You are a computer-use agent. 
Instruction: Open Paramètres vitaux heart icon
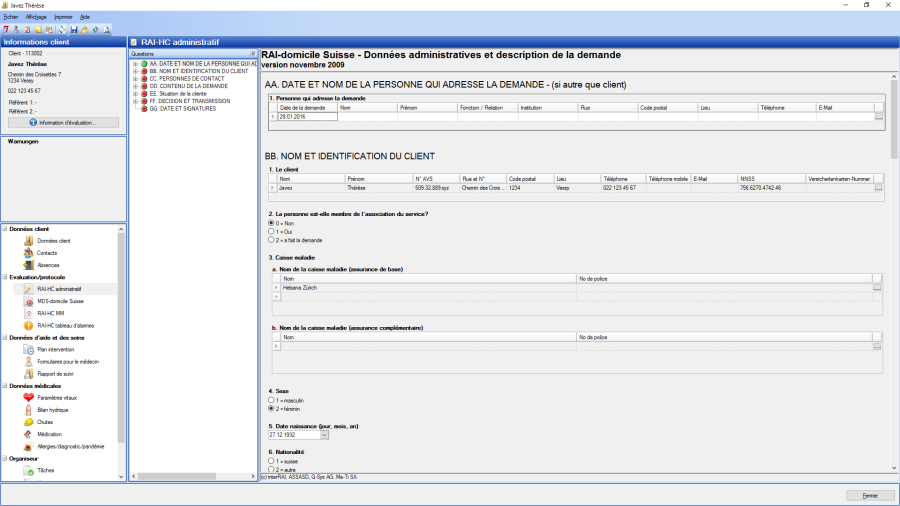[29, 398]
